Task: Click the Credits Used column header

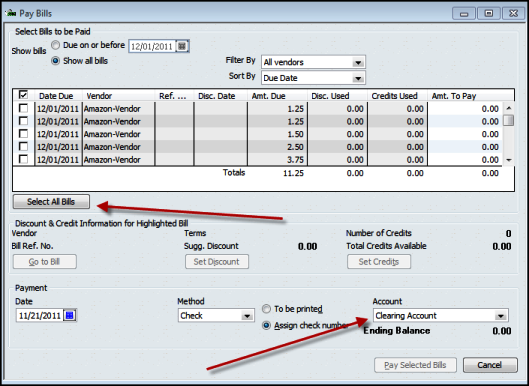Action: point(397,96)
